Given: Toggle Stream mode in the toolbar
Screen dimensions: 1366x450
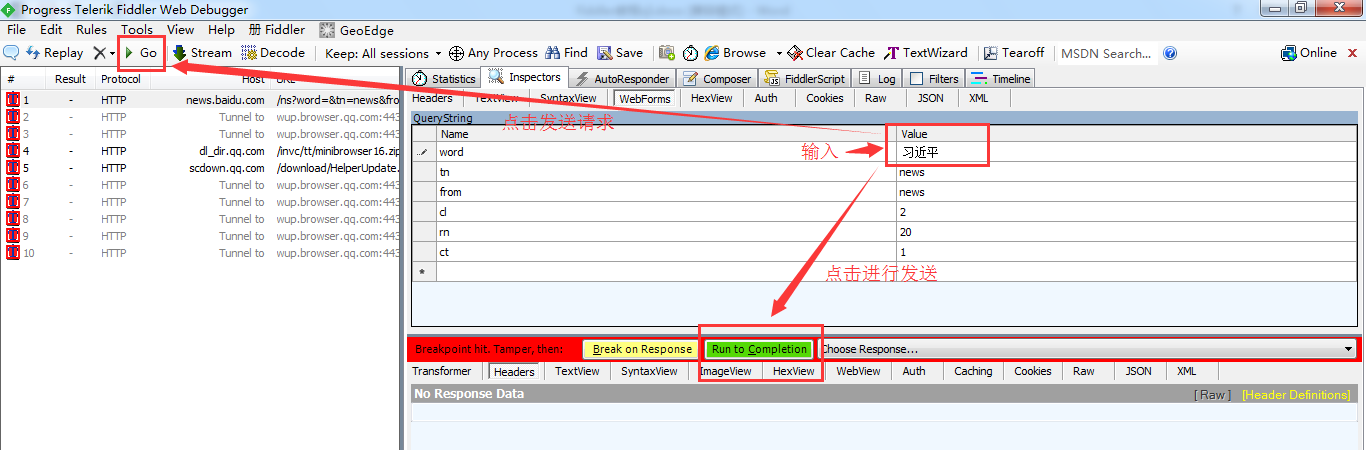Looking at the screenshot, I should pyautogui.click(x=202, y=53).
